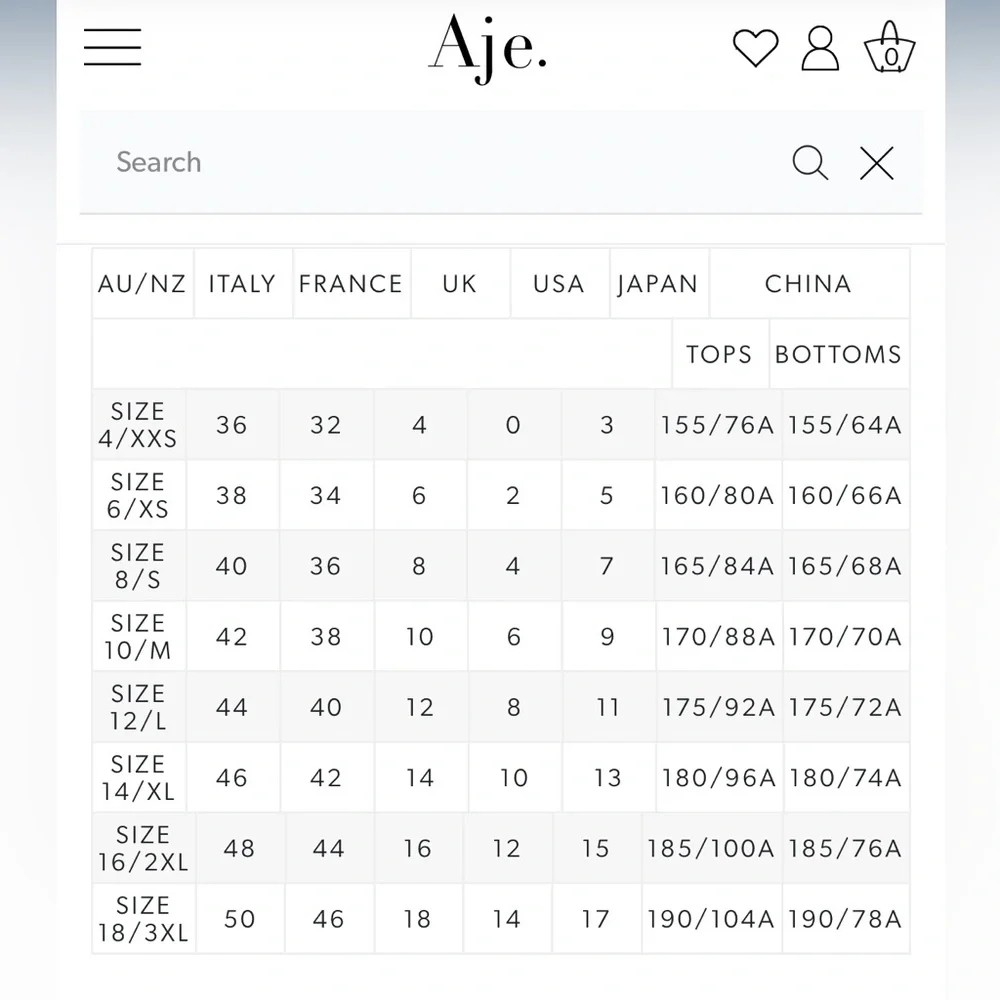
Task: Click the 170/88A tops value
Action: 718,636
